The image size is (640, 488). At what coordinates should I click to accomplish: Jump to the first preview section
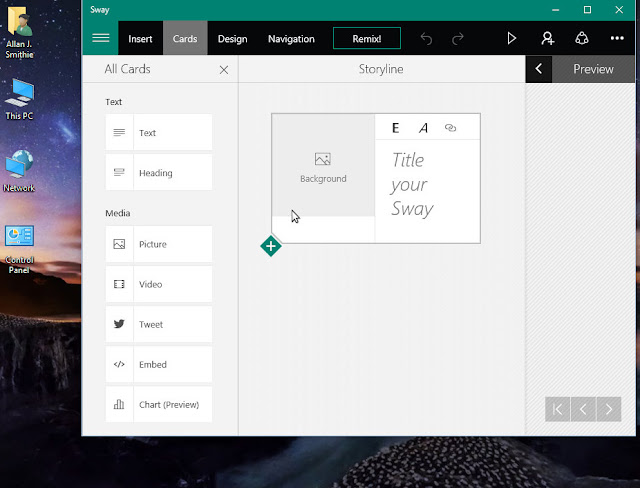[x=557, y=409]
